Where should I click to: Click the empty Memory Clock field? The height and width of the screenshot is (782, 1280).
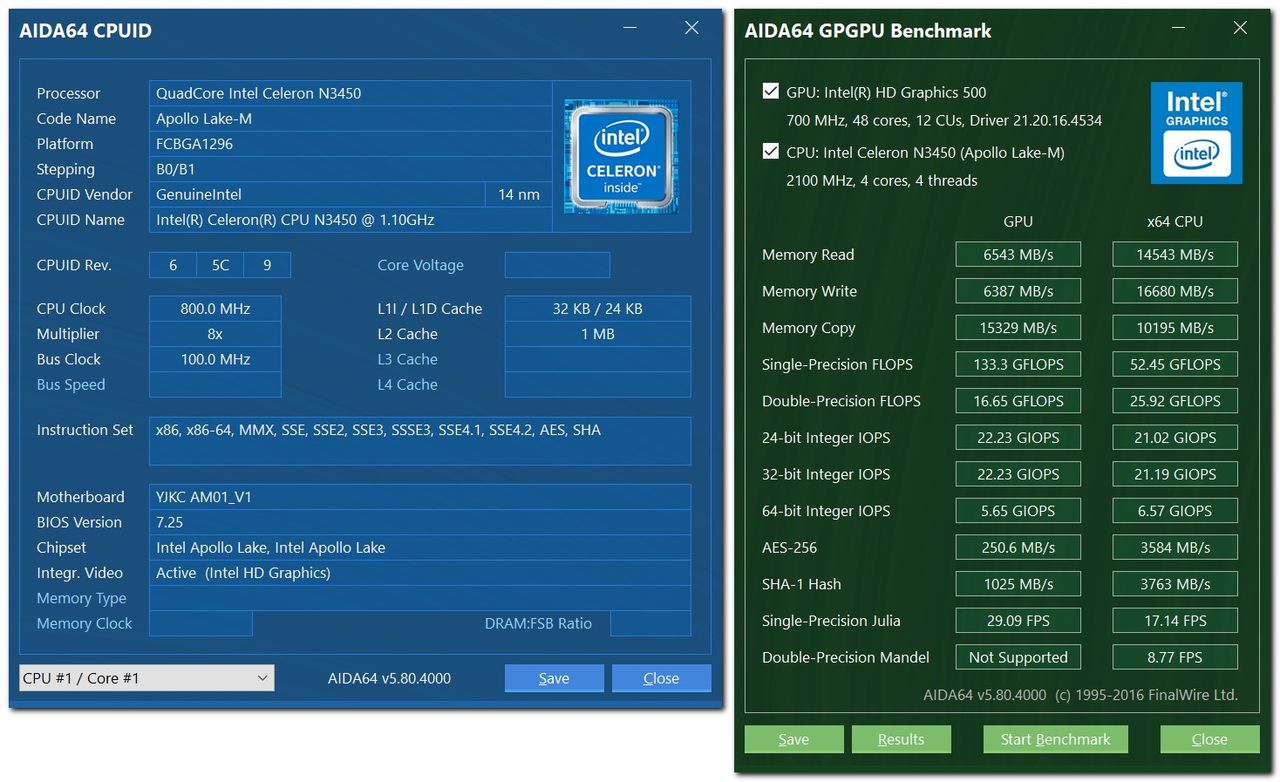[201, 623]
